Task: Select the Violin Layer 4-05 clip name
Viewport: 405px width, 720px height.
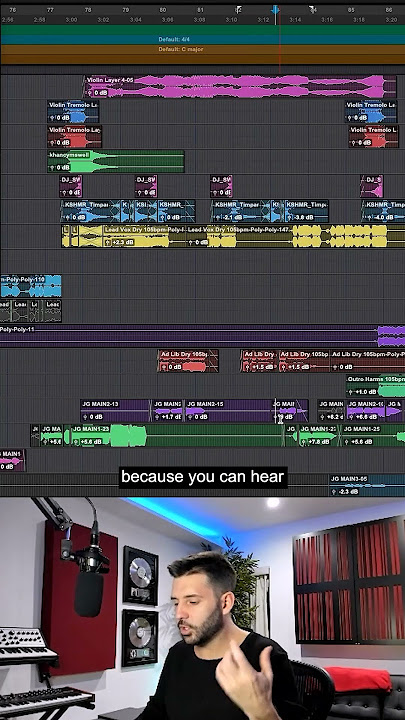Action: [110, 80]
